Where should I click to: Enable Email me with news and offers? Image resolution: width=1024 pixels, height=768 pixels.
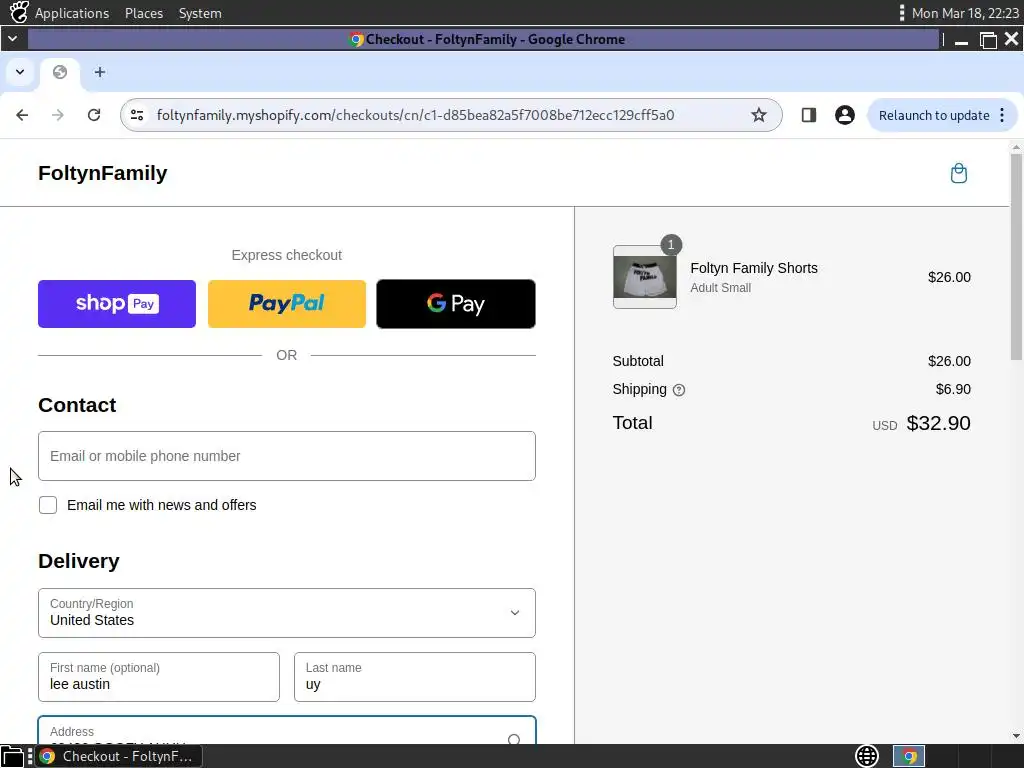tap(48, 505)
